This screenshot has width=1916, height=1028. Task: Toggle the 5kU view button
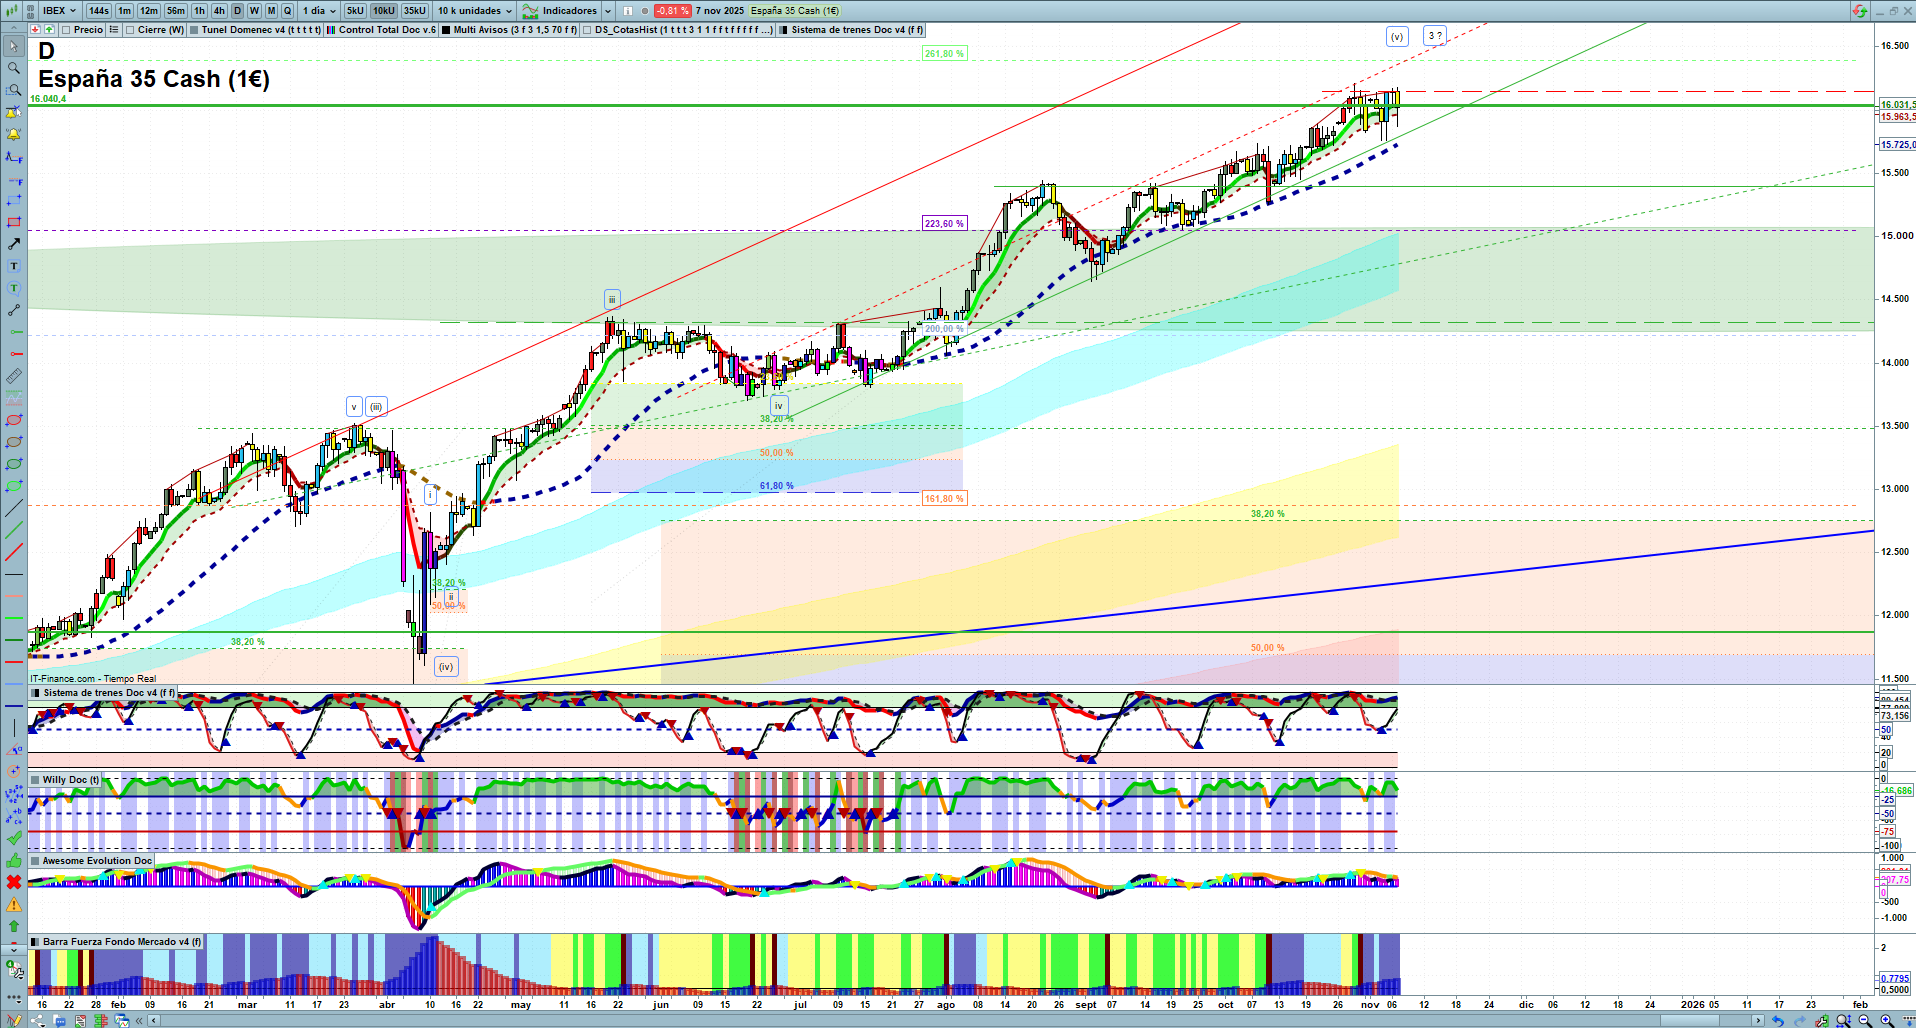tap(355, 11)
